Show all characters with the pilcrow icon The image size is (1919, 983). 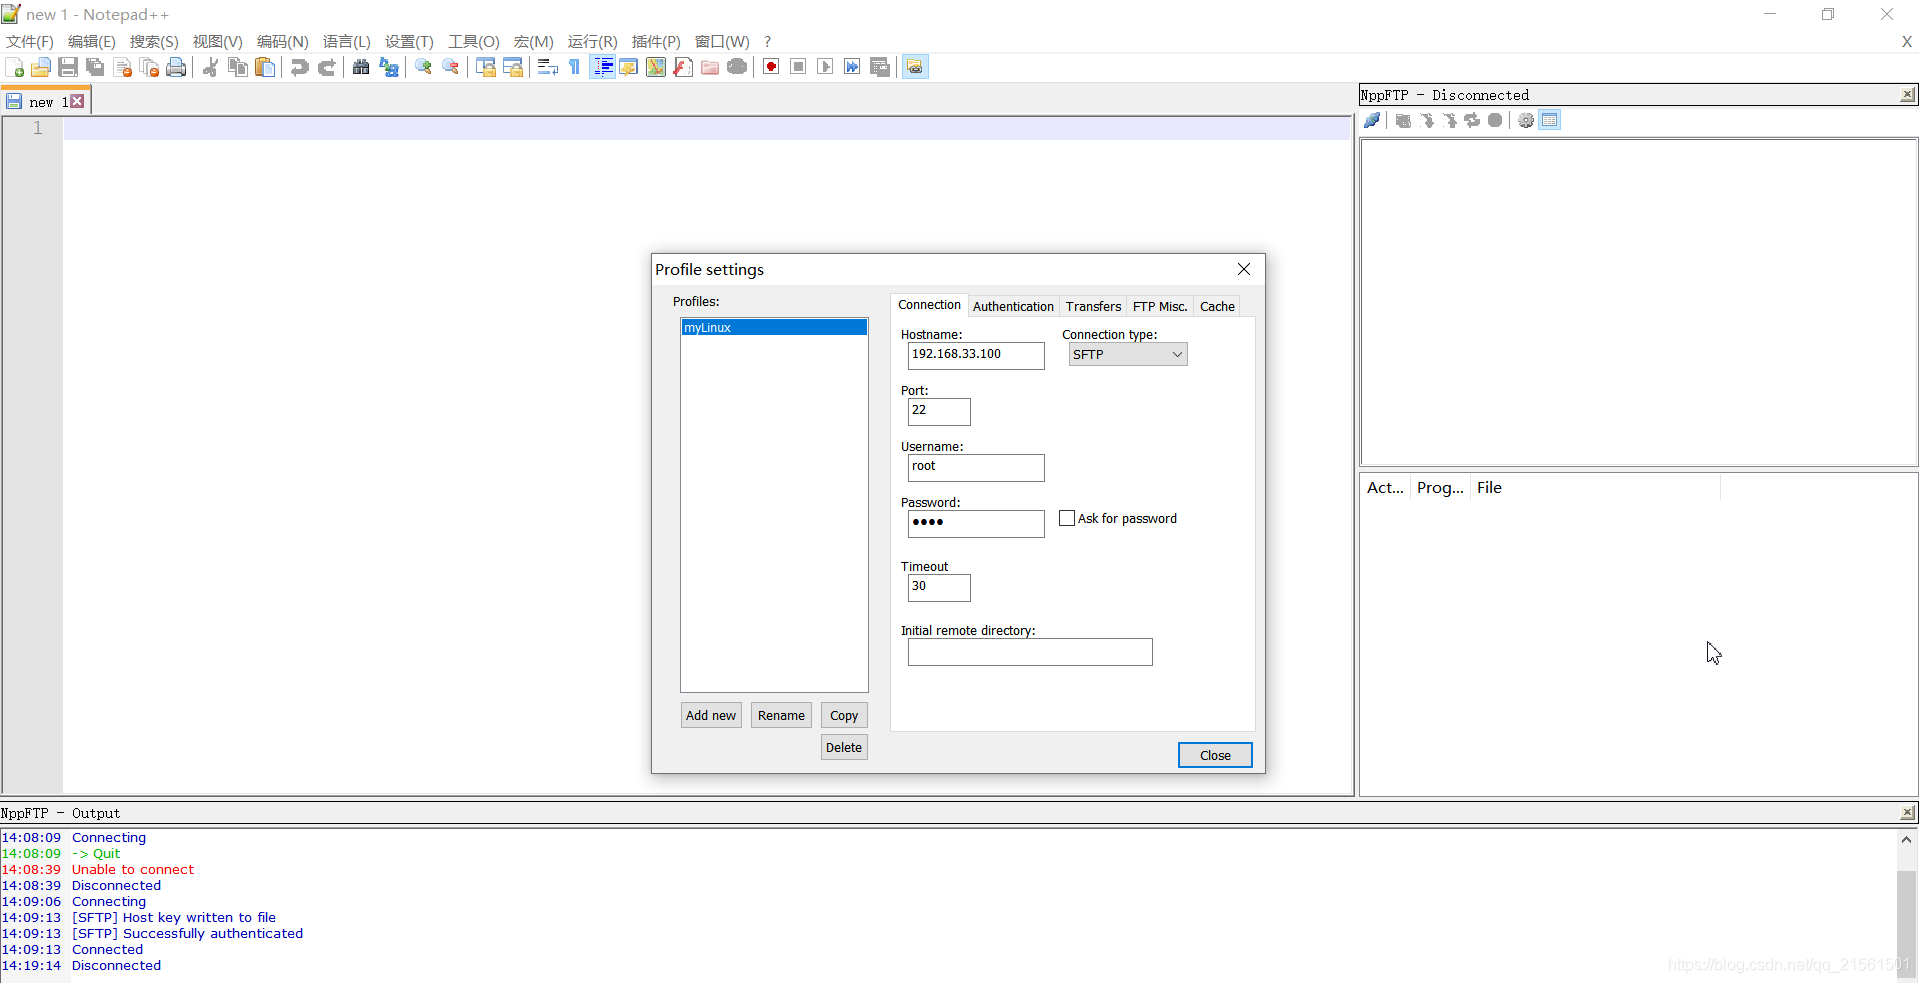click(x=574, y=67)
